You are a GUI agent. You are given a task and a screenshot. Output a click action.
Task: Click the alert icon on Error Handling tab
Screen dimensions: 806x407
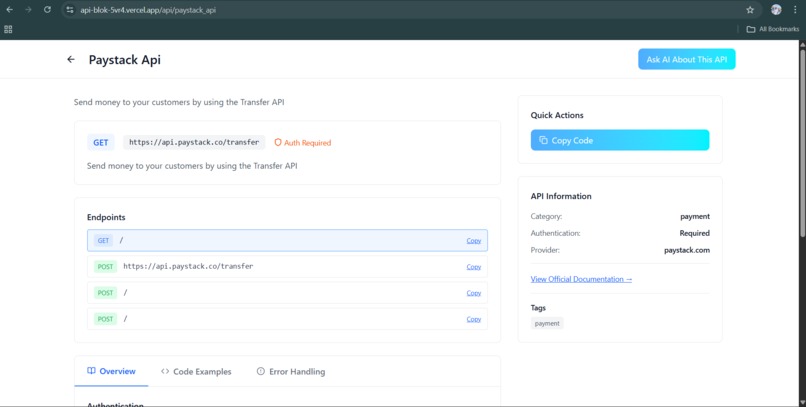[x=261, y=371]
